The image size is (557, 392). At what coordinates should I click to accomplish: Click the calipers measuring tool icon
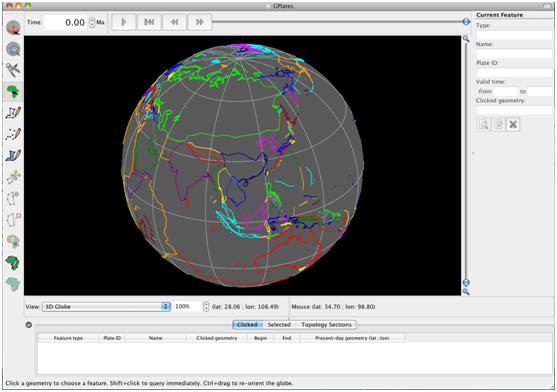13,70
